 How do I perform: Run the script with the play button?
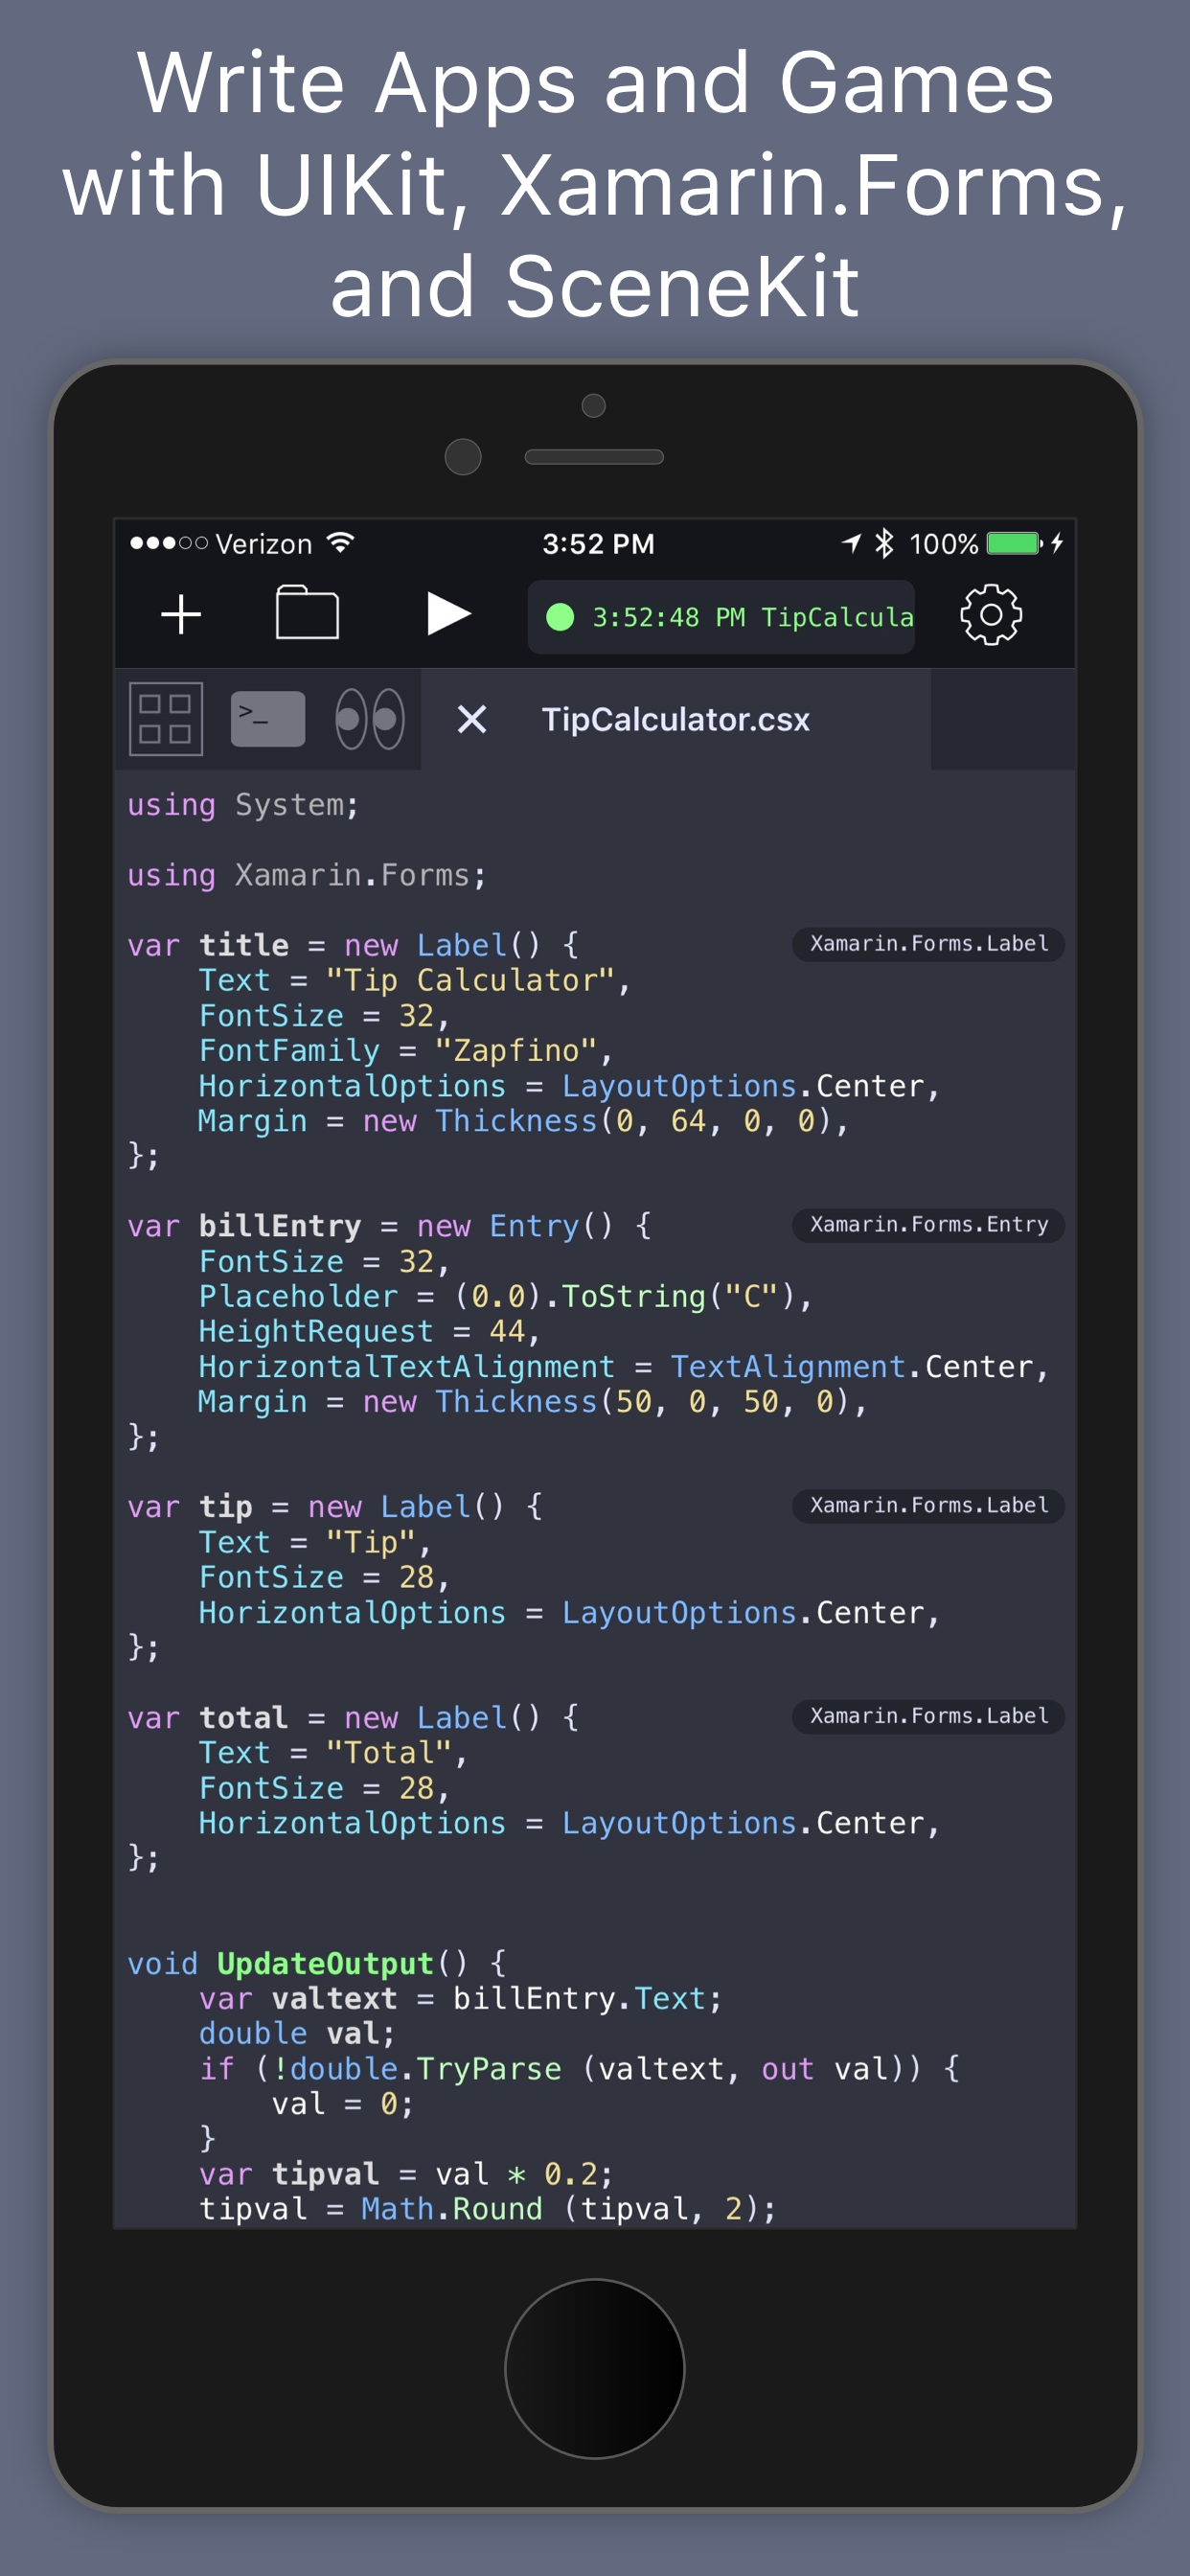click(448, 614)
